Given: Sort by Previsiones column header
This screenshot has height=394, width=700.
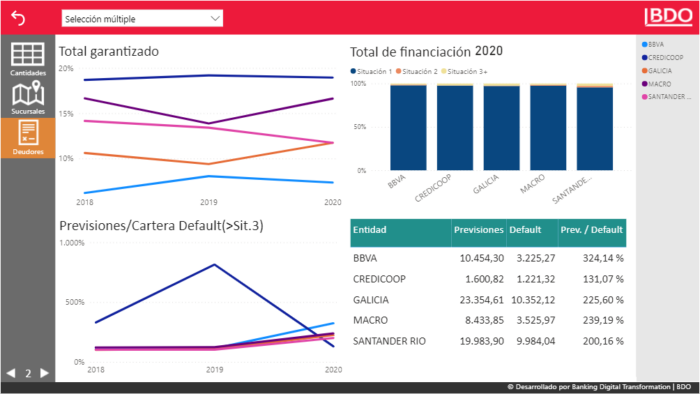Looking at the screenshot, I should coord(479,230).
